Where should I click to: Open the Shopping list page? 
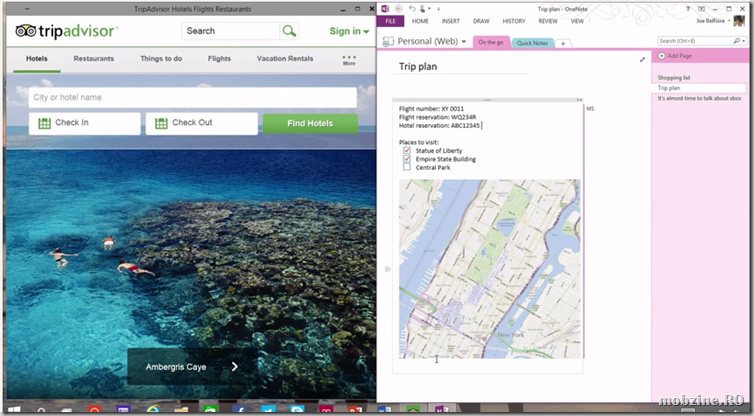point(675,77)
